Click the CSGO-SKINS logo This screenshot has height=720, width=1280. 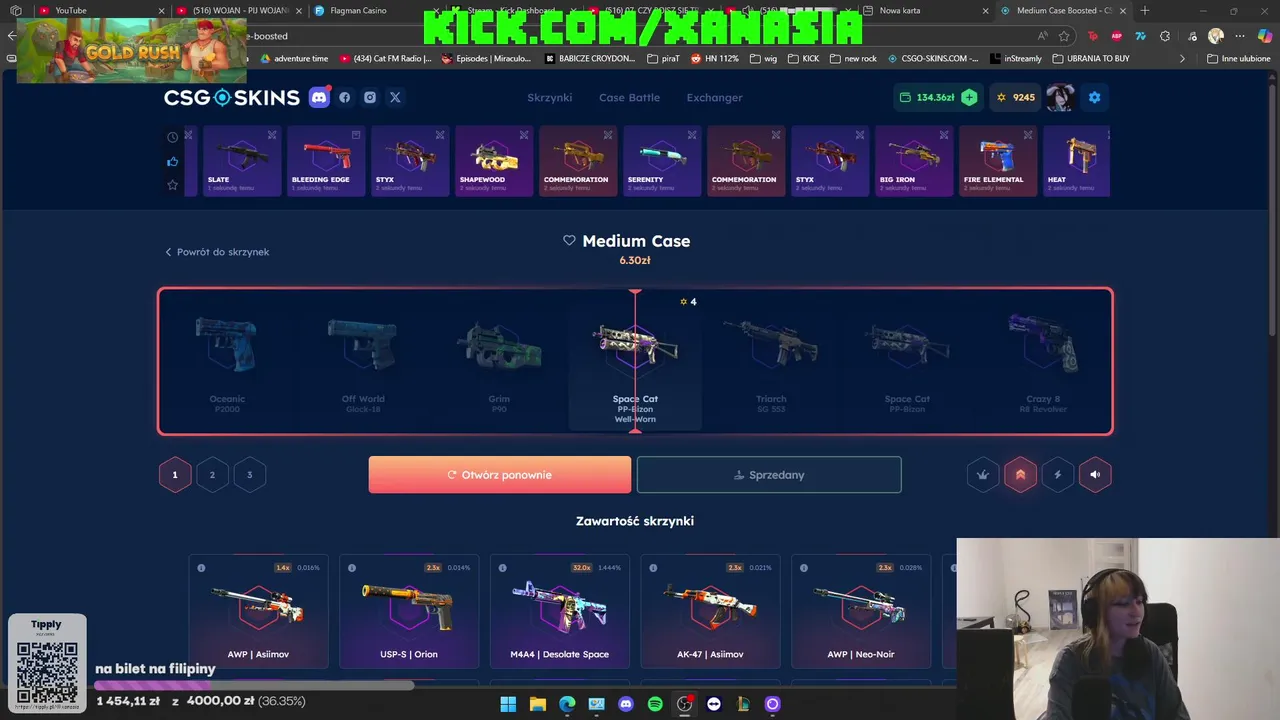232,97
